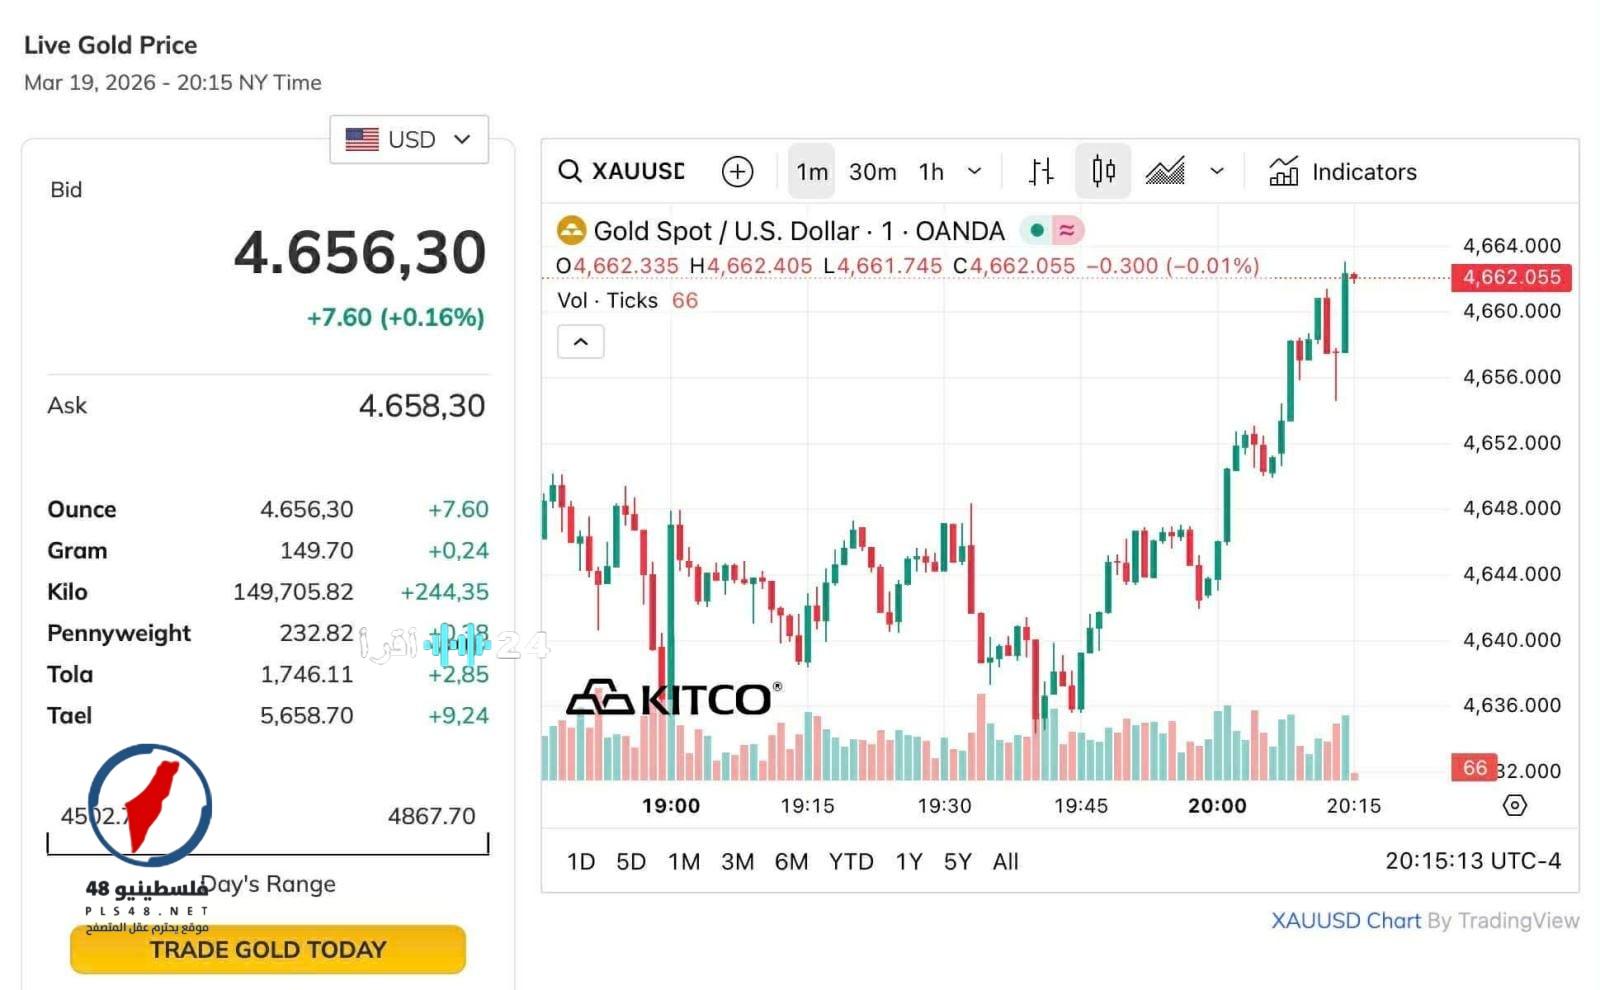
Task: Click the Add symbol plus icon
Action: 737,171
